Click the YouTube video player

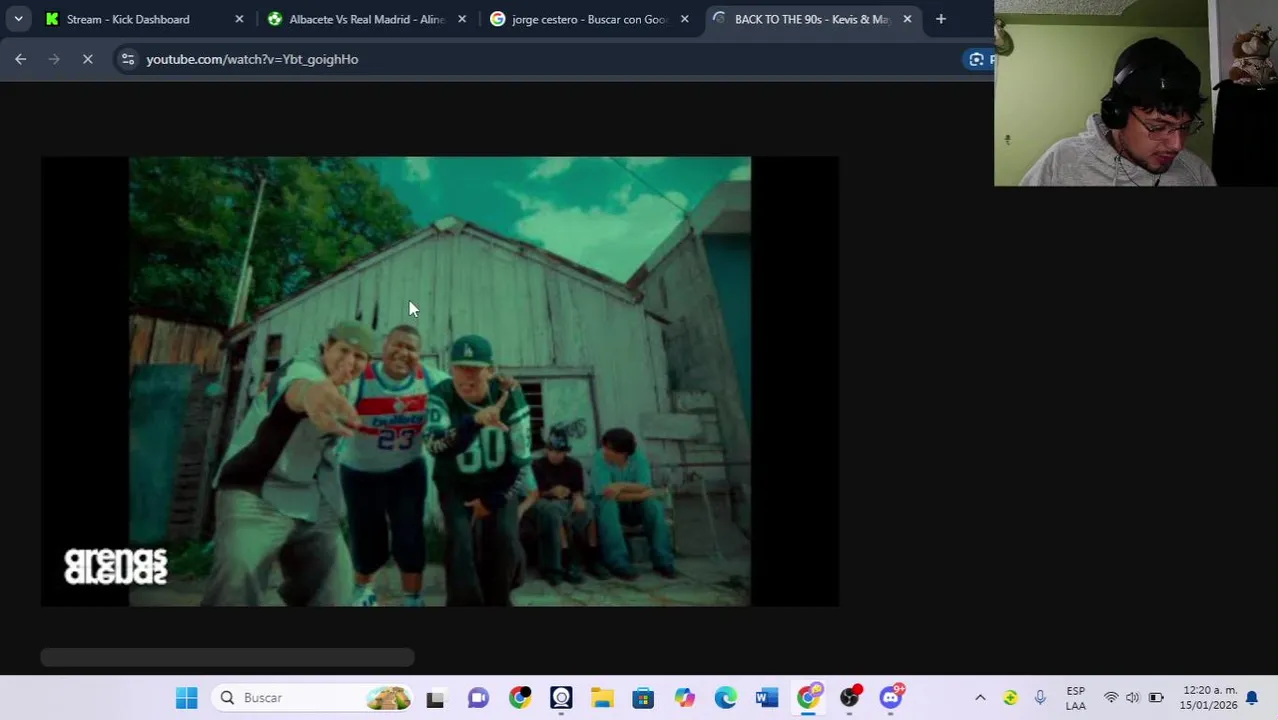(x=440, y=381)
